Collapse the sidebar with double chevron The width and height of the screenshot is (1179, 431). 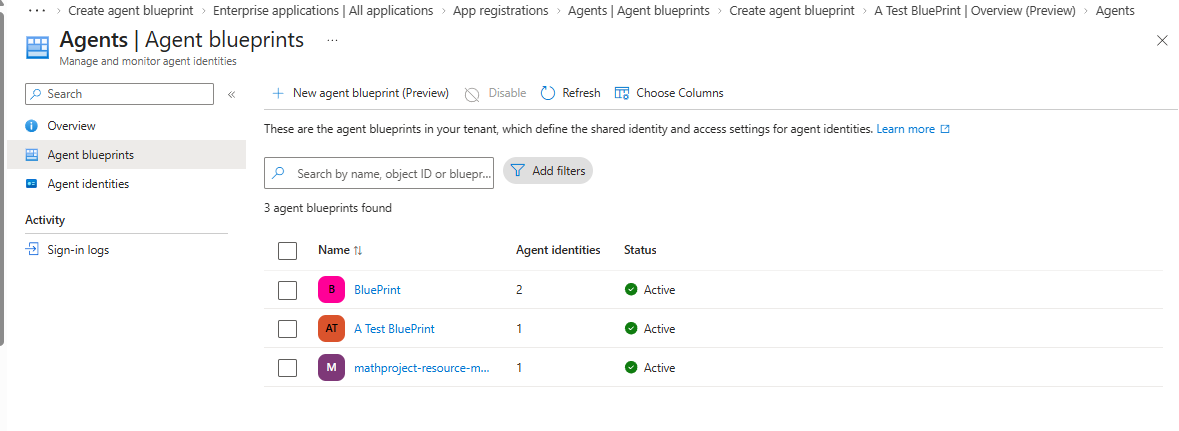click(x=232, y=94)
